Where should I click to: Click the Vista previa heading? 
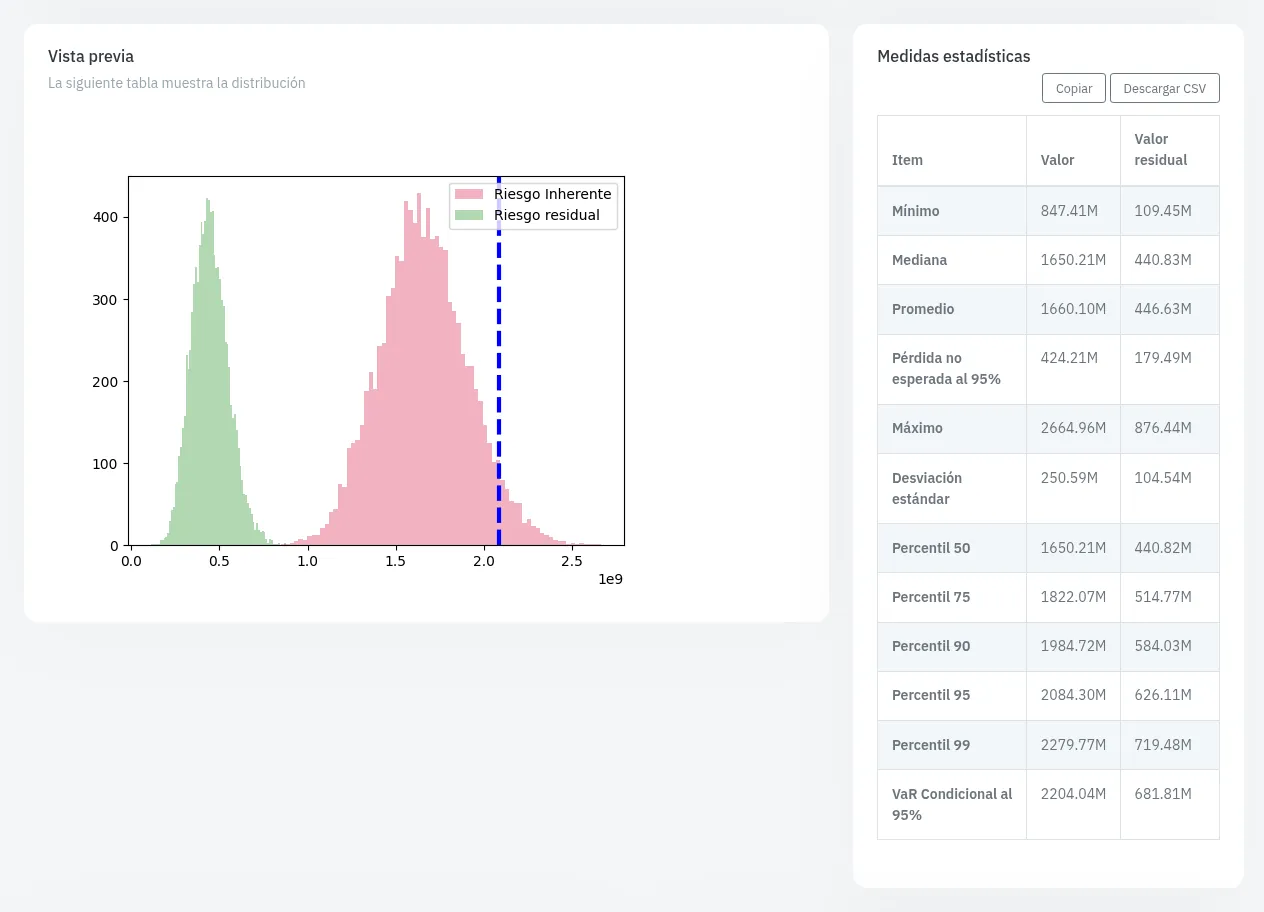91,56
